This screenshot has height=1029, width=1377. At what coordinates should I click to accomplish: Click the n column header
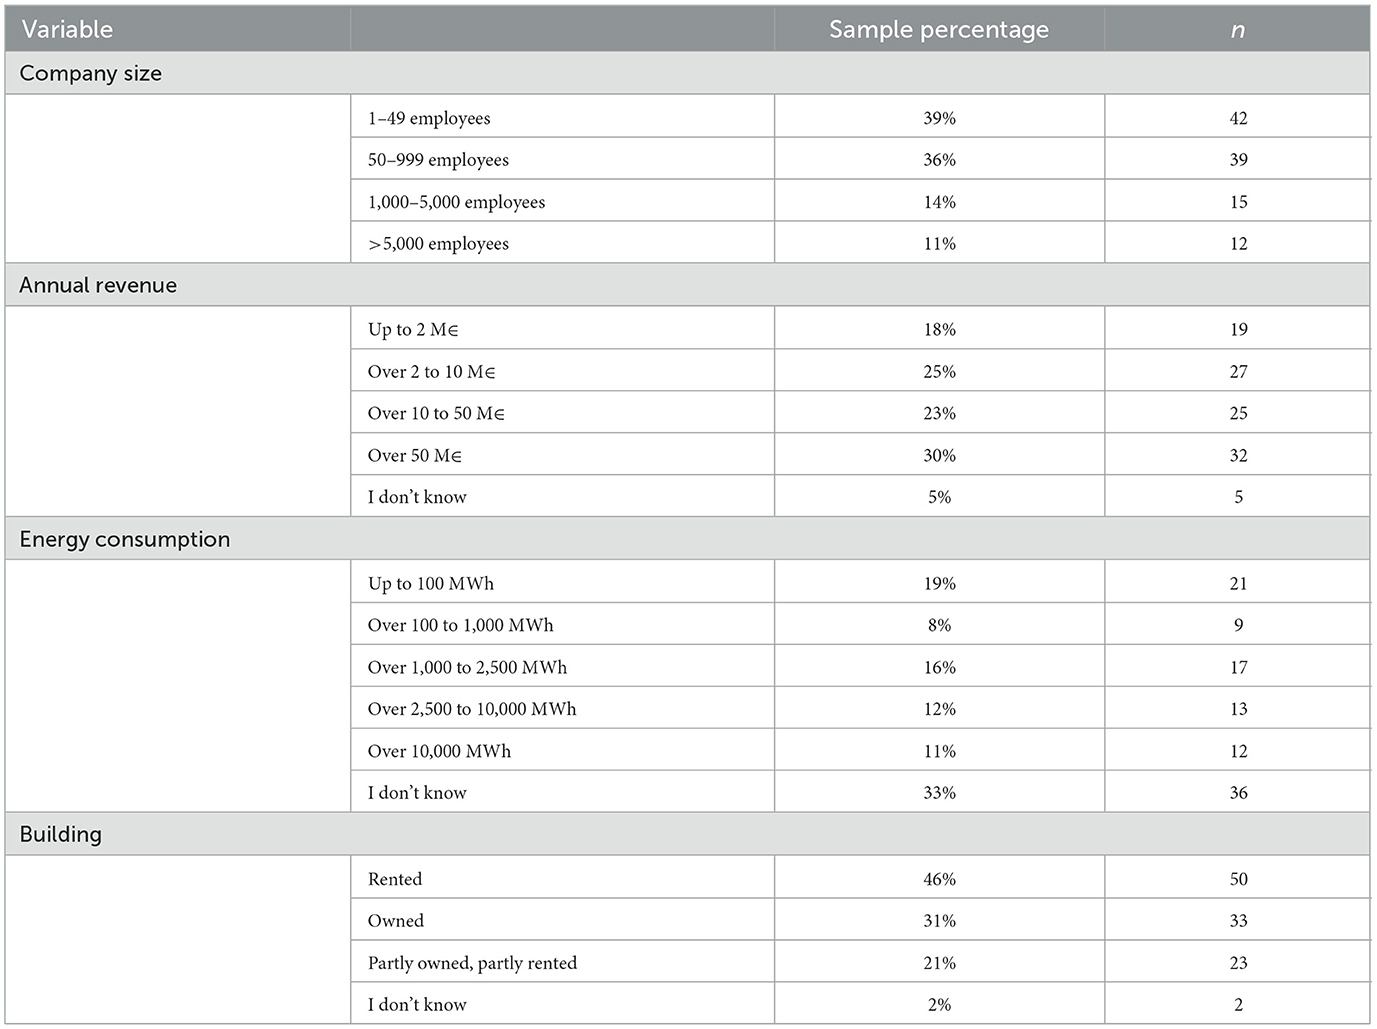click(x=1237, y=29)
